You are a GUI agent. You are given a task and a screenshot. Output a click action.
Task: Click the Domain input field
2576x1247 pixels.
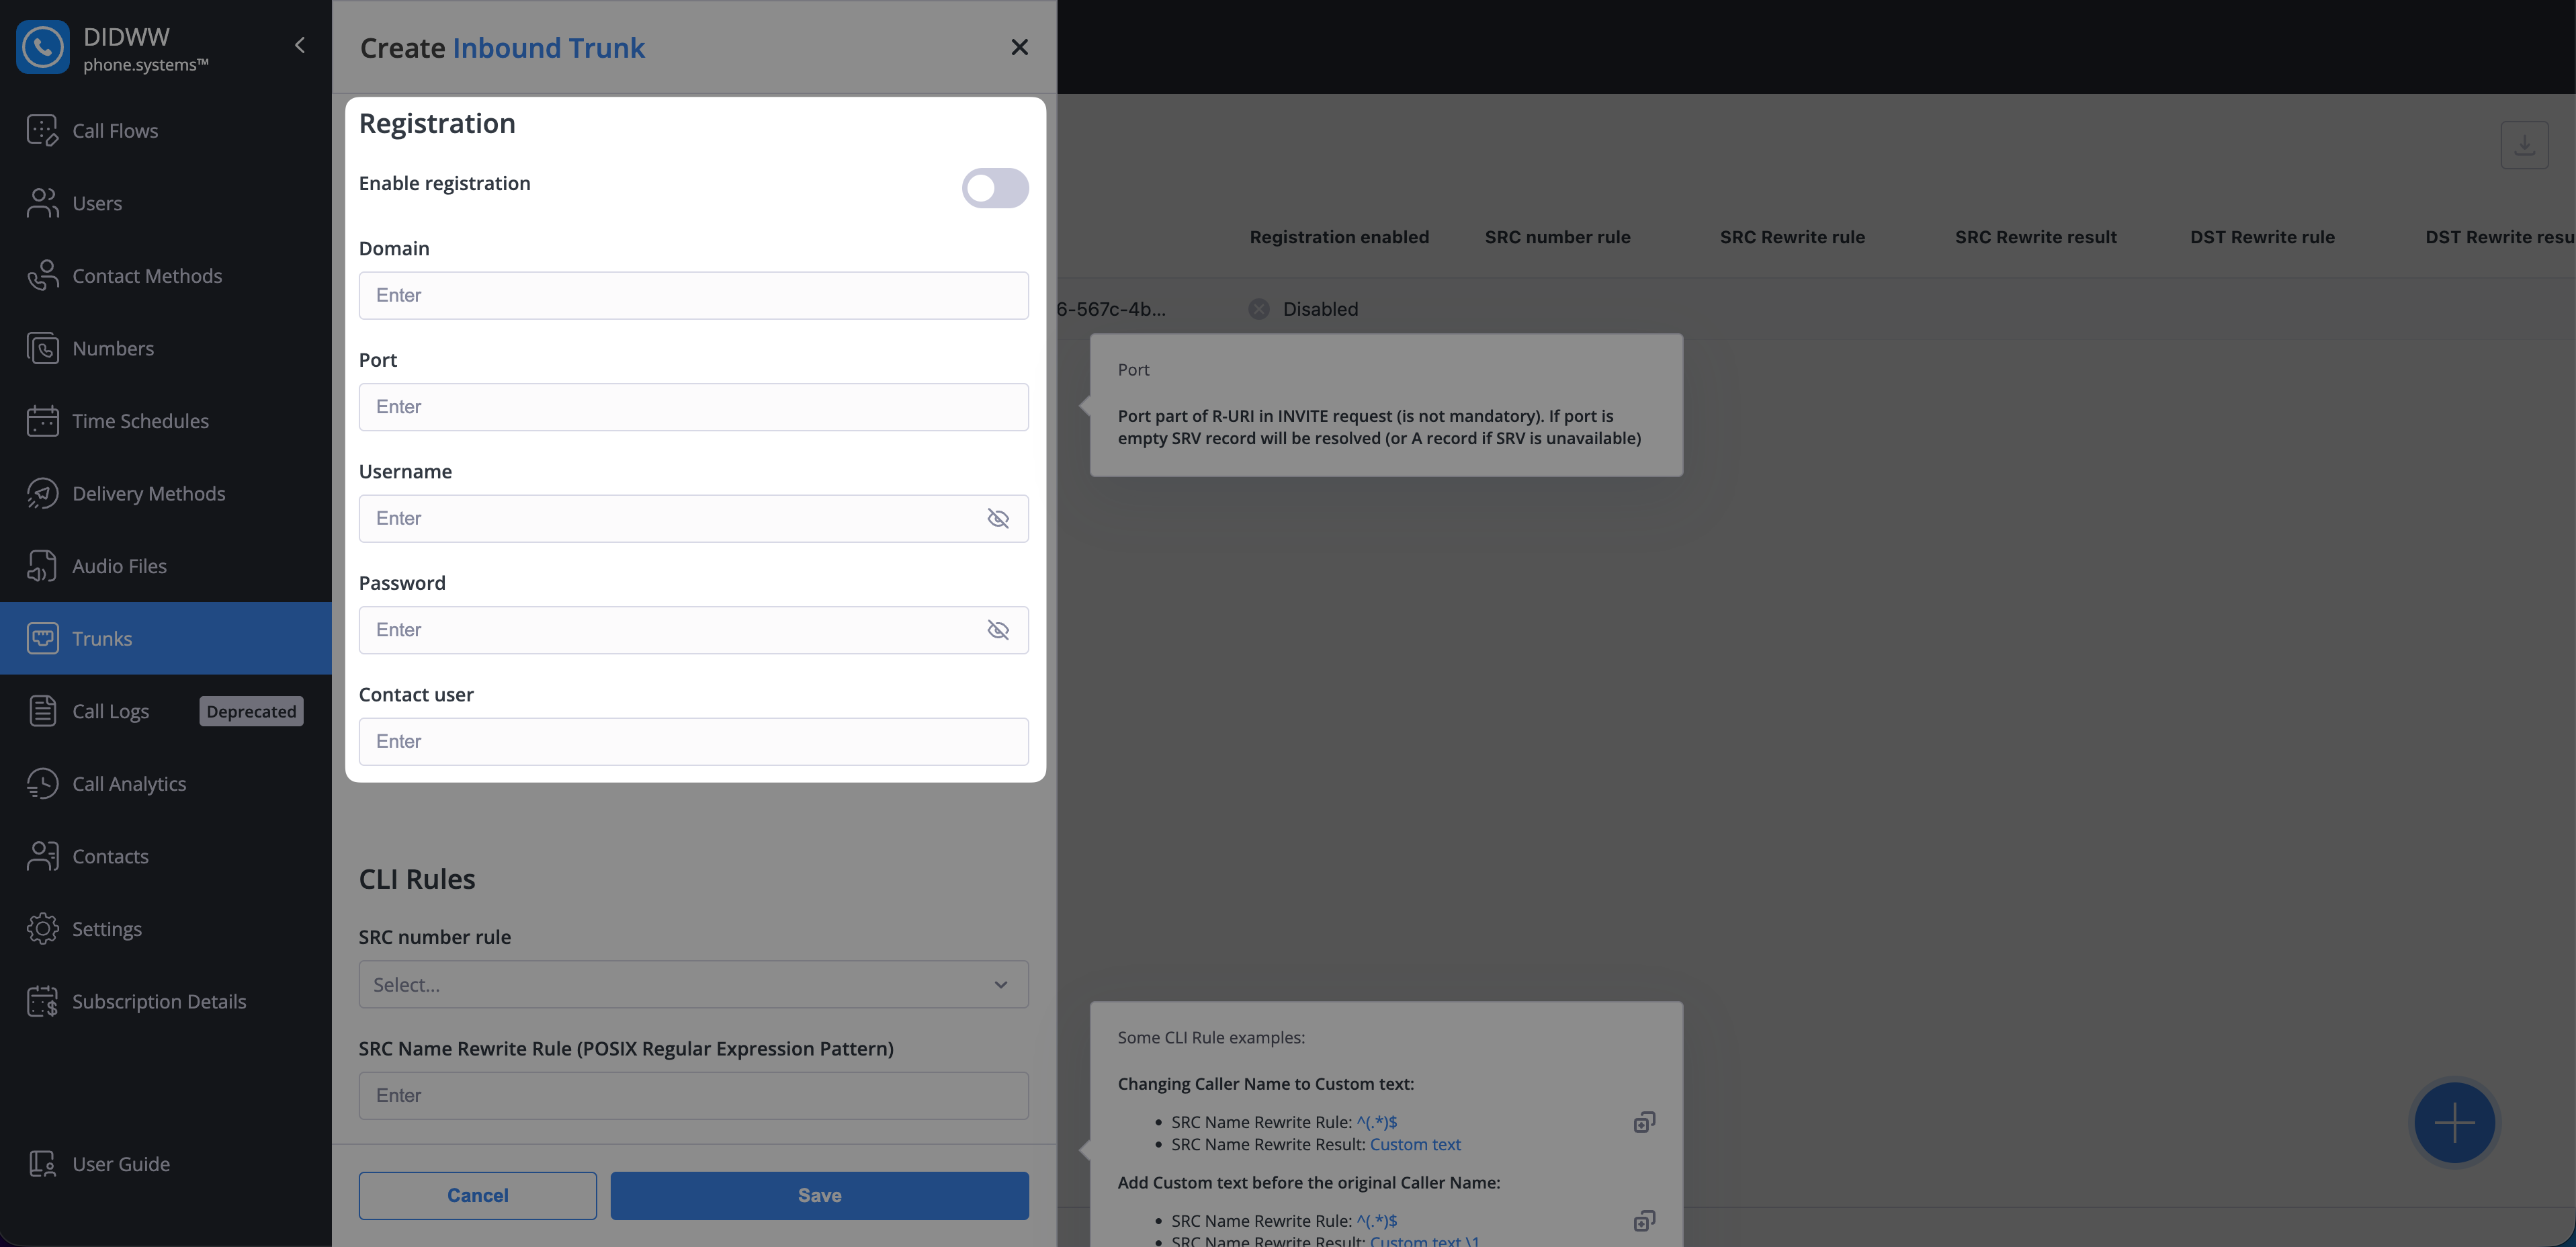(x=693, y=295)
